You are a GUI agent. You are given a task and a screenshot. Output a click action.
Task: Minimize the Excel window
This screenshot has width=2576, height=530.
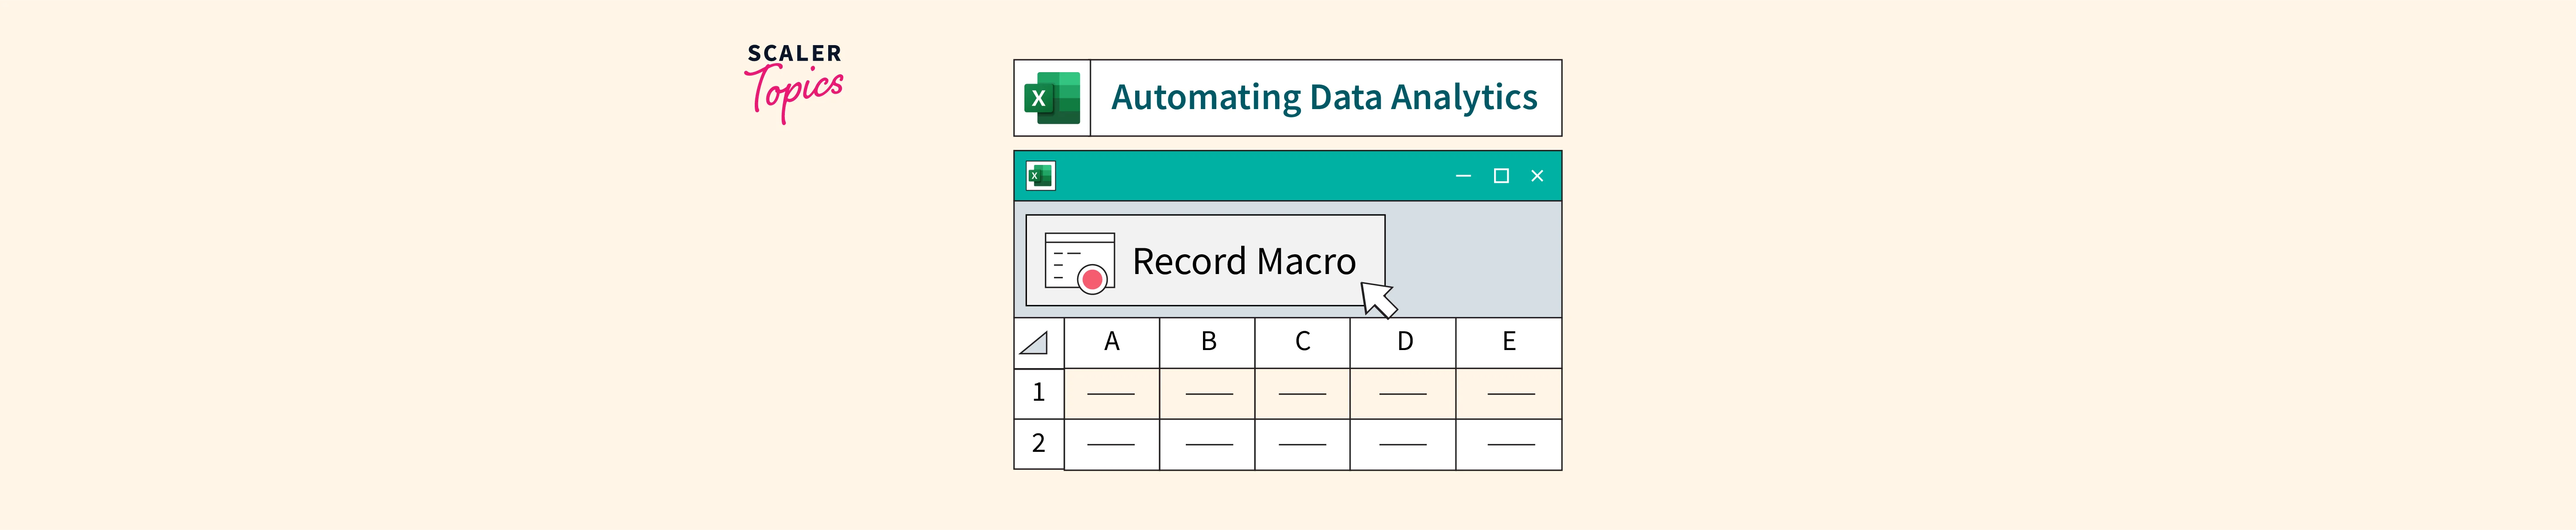(1463, 176)
